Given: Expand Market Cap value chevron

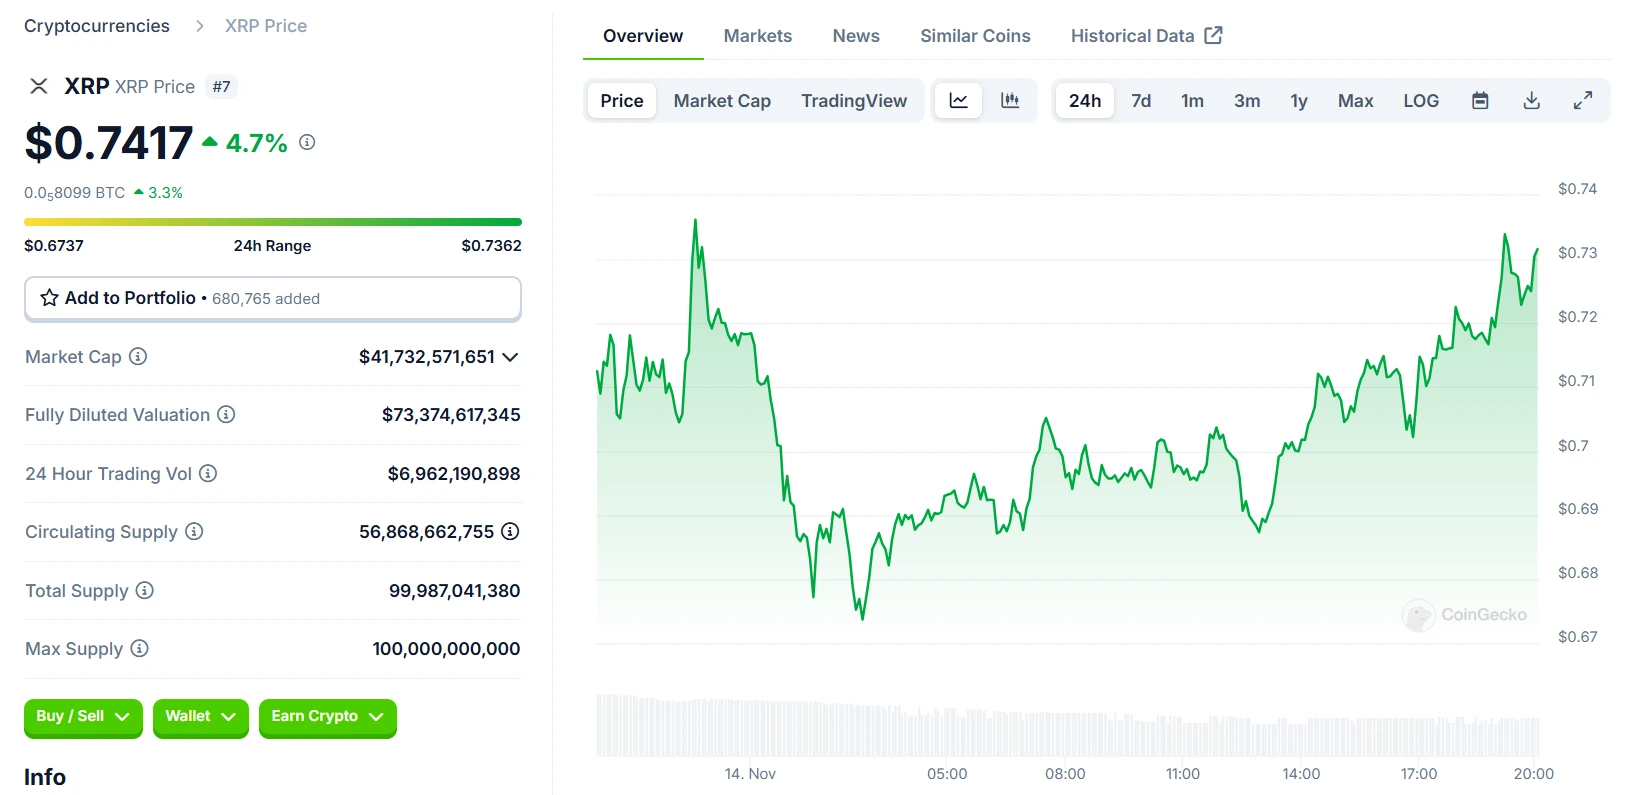Looking at the screenshot, I should 510,357.
